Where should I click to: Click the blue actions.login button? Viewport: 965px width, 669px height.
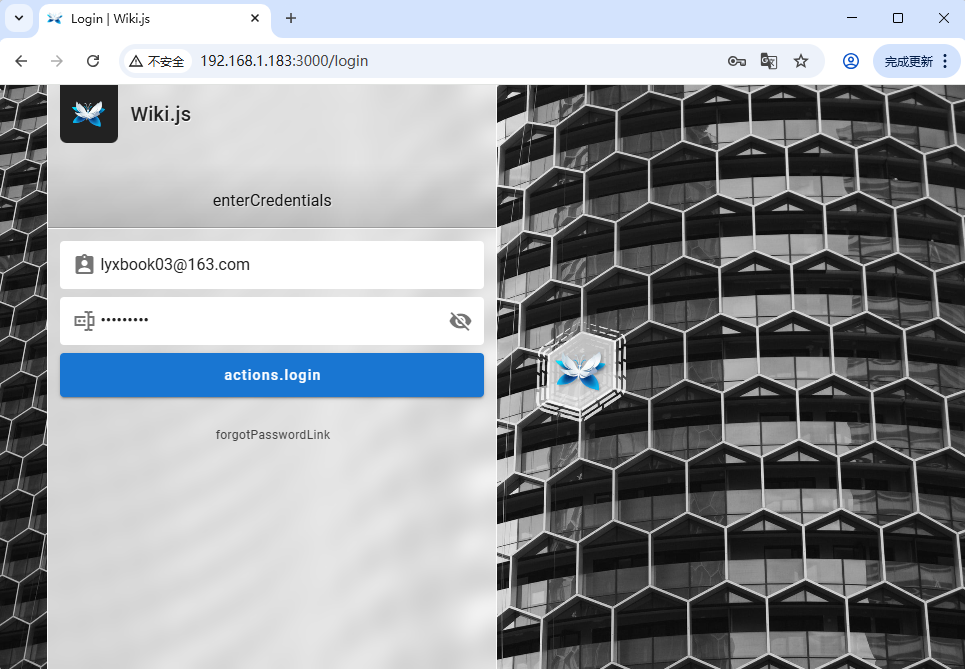click(272, 375)
